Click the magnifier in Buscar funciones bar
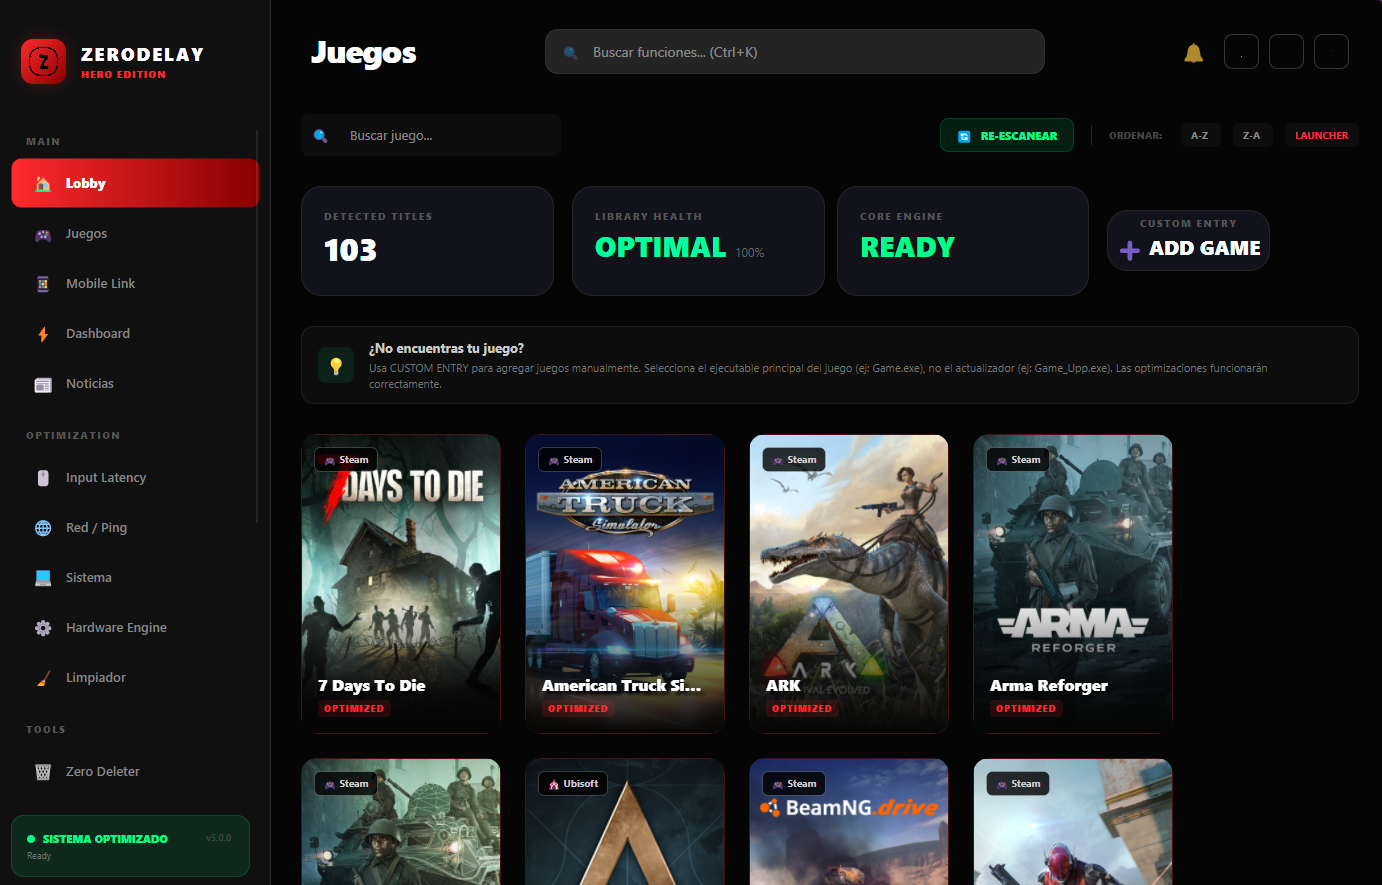The image size is (1382, 885). pyautogui.click(x=570, y=53)
